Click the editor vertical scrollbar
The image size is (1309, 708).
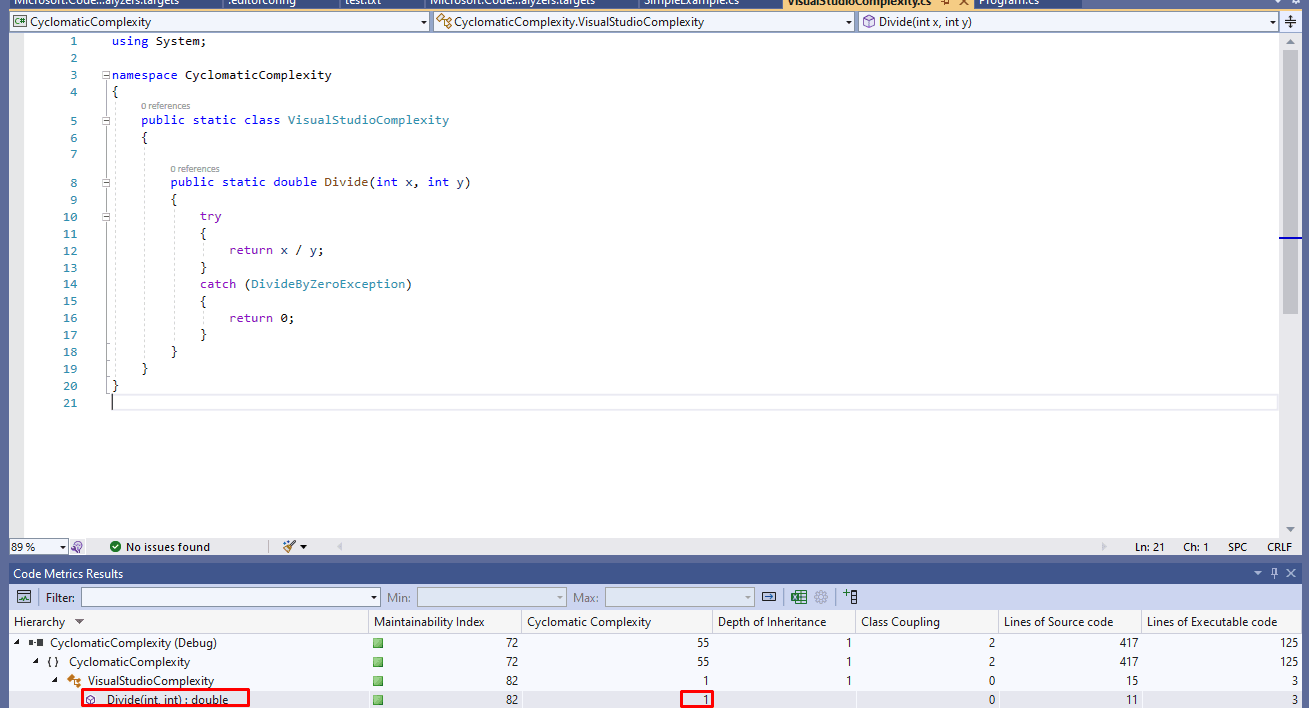click(1290, 180)
